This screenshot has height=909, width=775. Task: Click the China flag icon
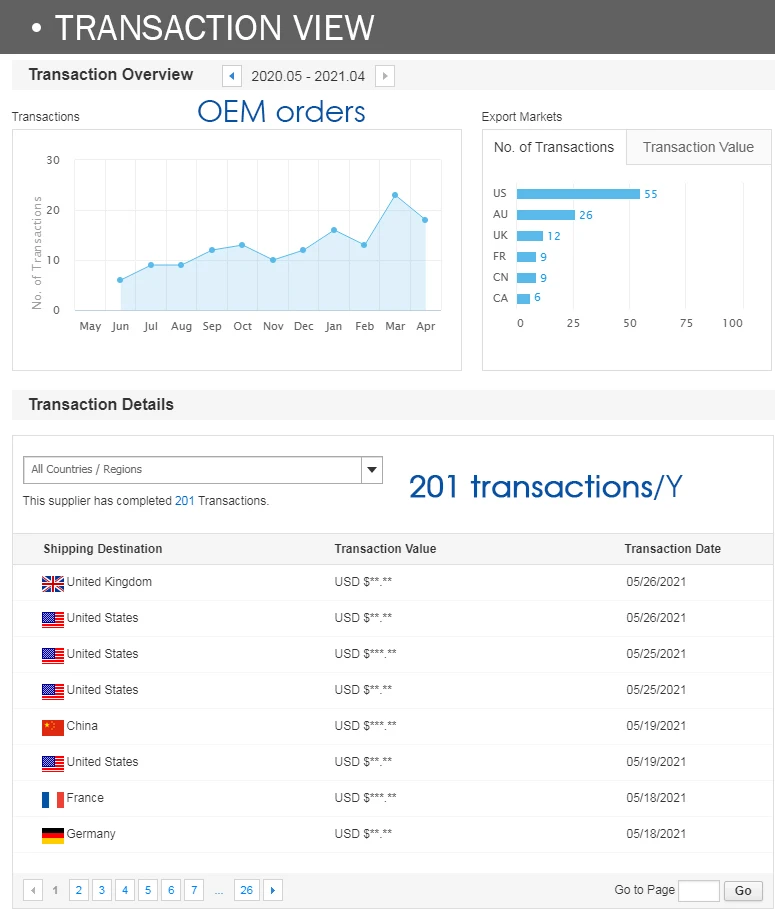pos(53,727)
